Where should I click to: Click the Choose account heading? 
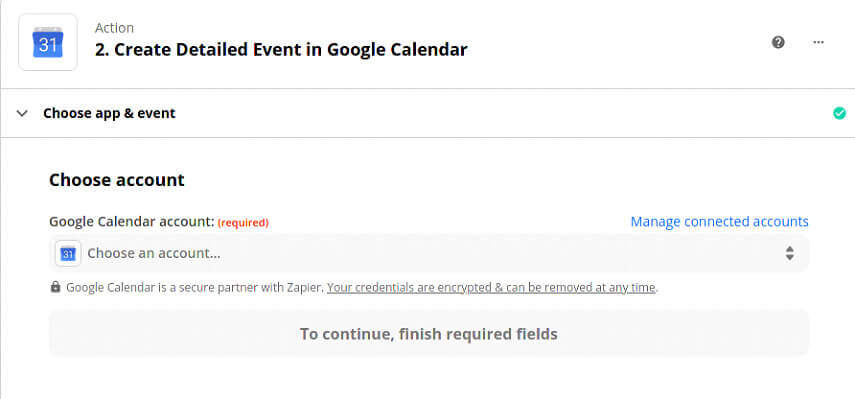117,180
